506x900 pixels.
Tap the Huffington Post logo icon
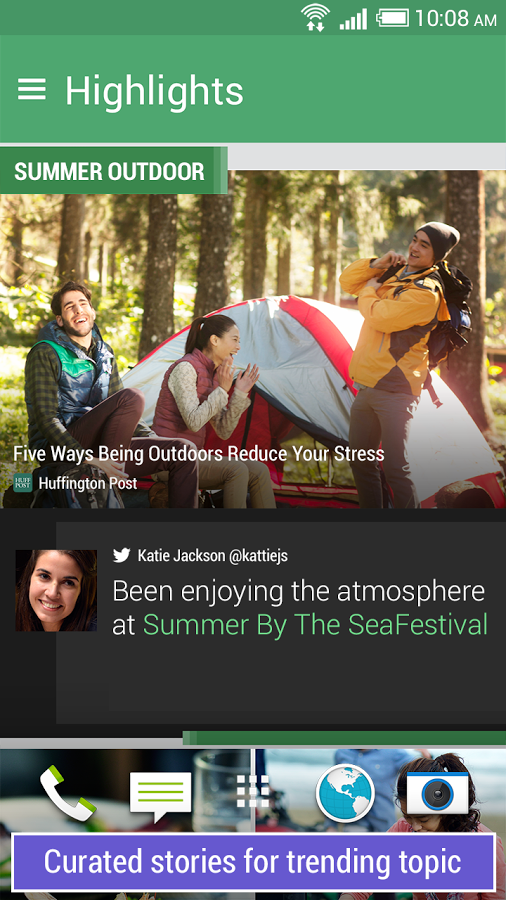click(x=23, y=483)
